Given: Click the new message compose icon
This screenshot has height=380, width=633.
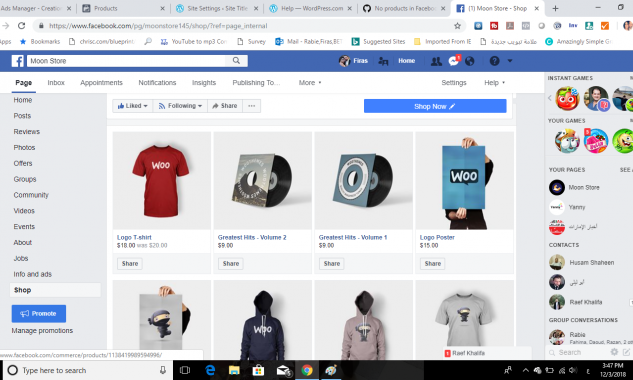Looking at the screenshot, I should 626,352.
